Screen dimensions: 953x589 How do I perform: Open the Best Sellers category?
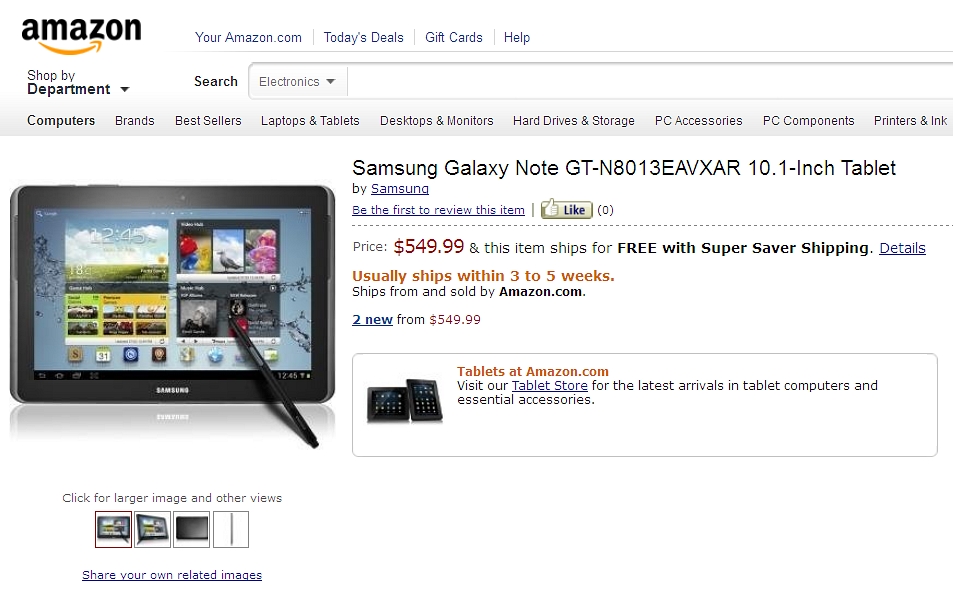pos(208,121)
